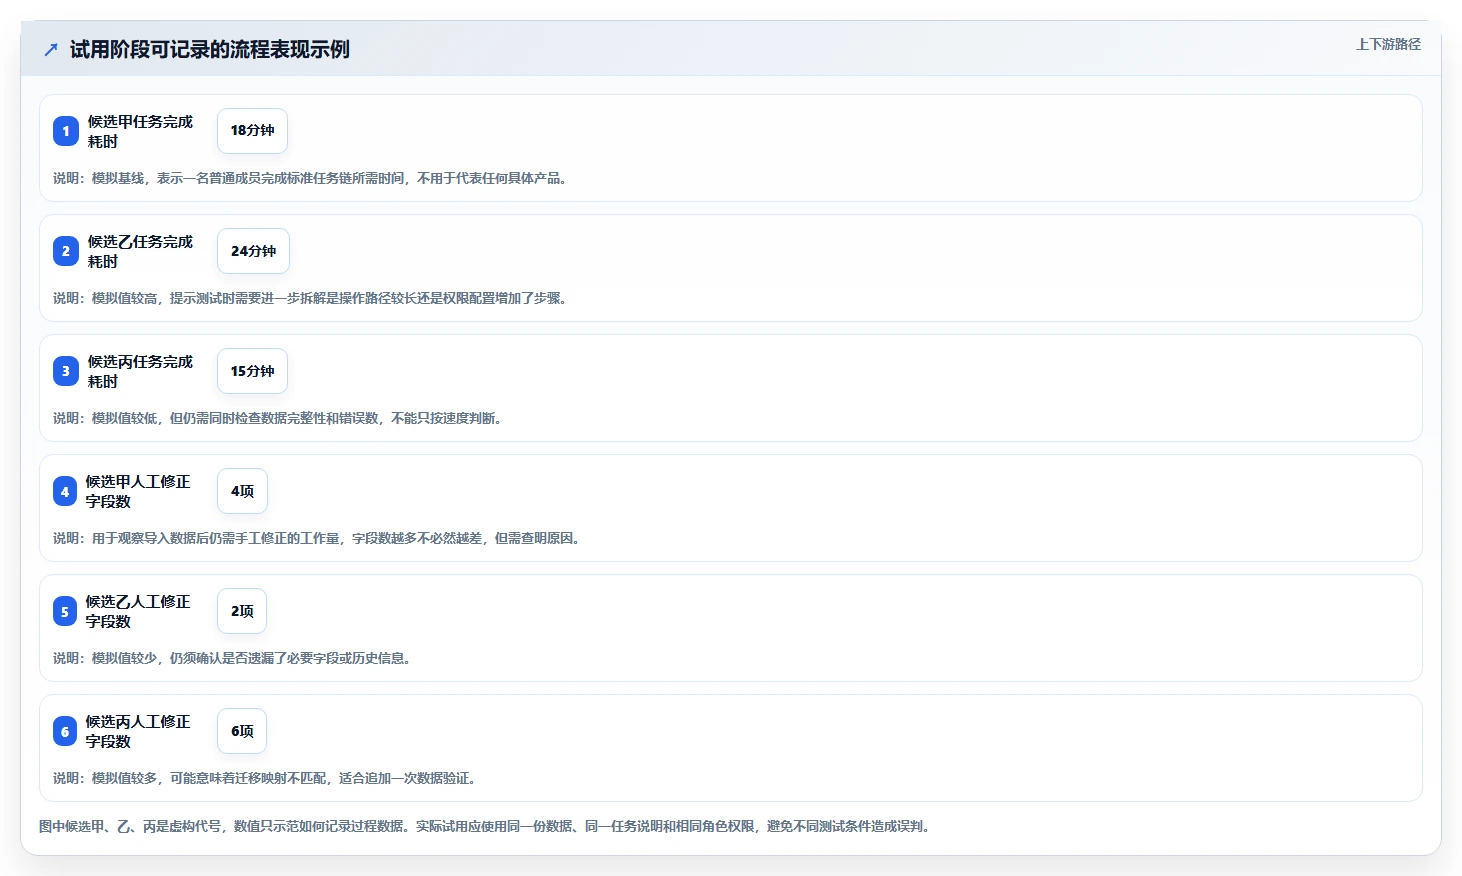The height and width of the screenshot is (876, 1462).
Task: Select the 18分钟 value chip
Action: point(252,131)
